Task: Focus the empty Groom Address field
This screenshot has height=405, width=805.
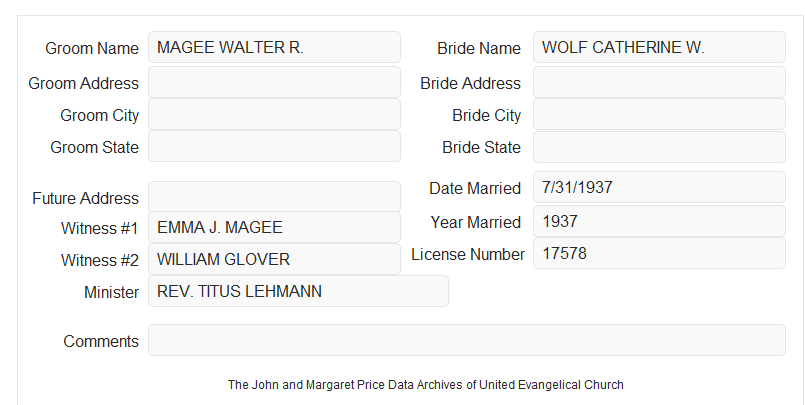Action: pos(274,82)
